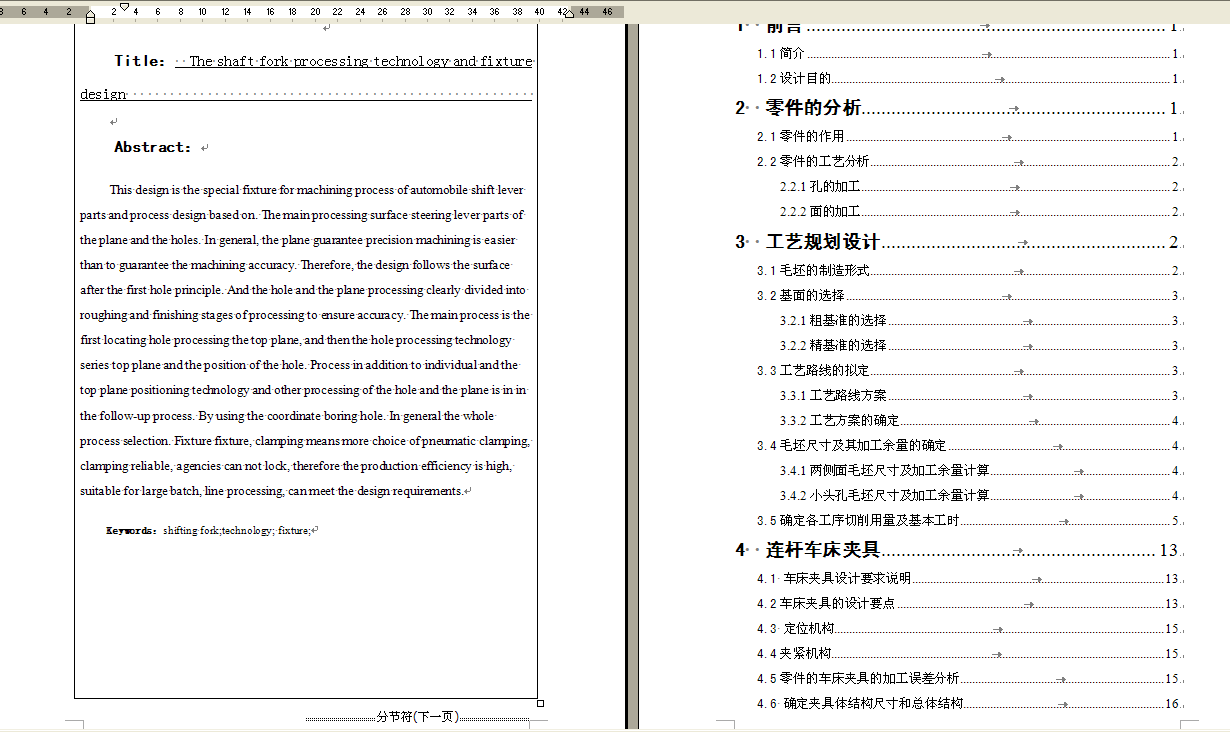Screen dimensions: 1230x732
Task: Open TOC entry 2.1 零件的作用
Action: pyautogui.click(x=968, y=136)
